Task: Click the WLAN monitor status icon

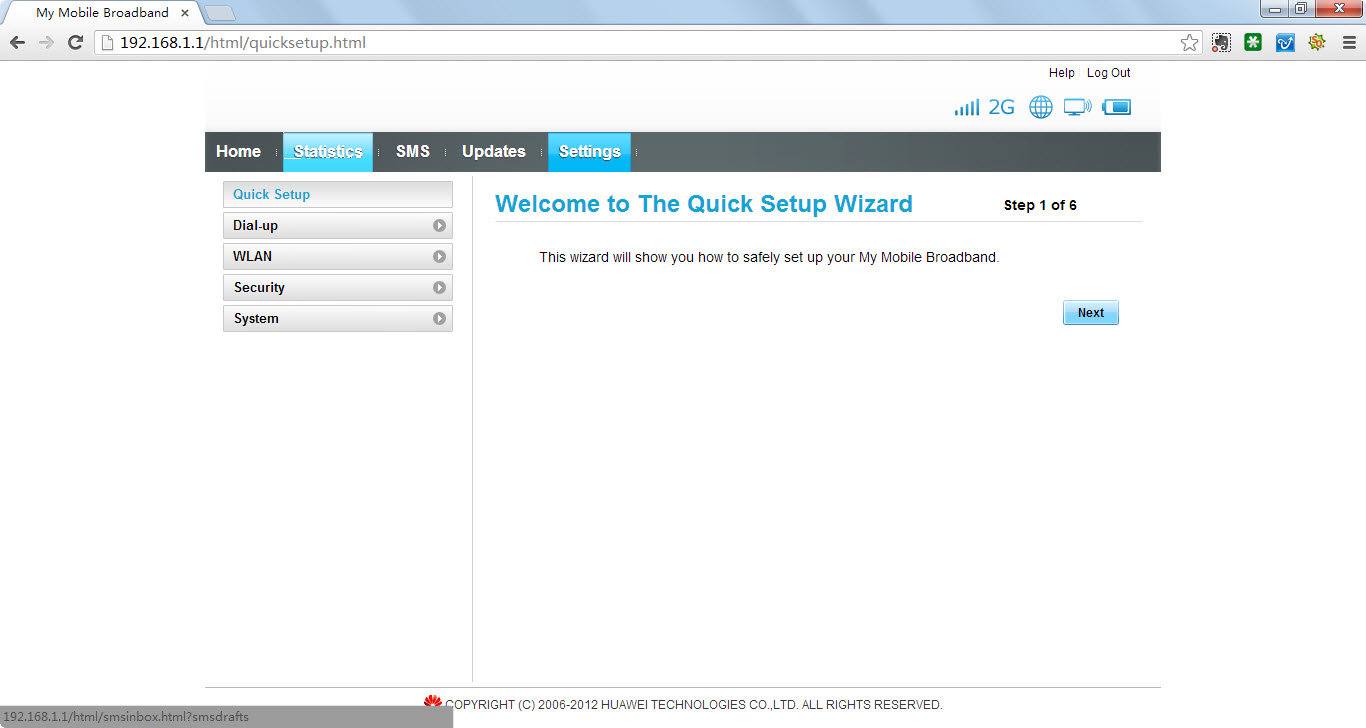Action: (1077, 107)
